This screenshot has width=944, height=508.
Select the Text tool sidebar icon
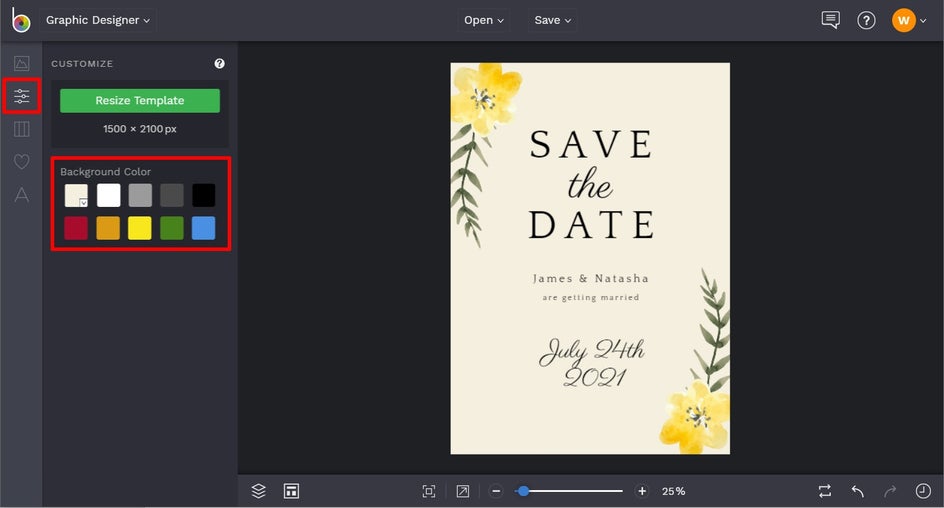click(21, 194)
